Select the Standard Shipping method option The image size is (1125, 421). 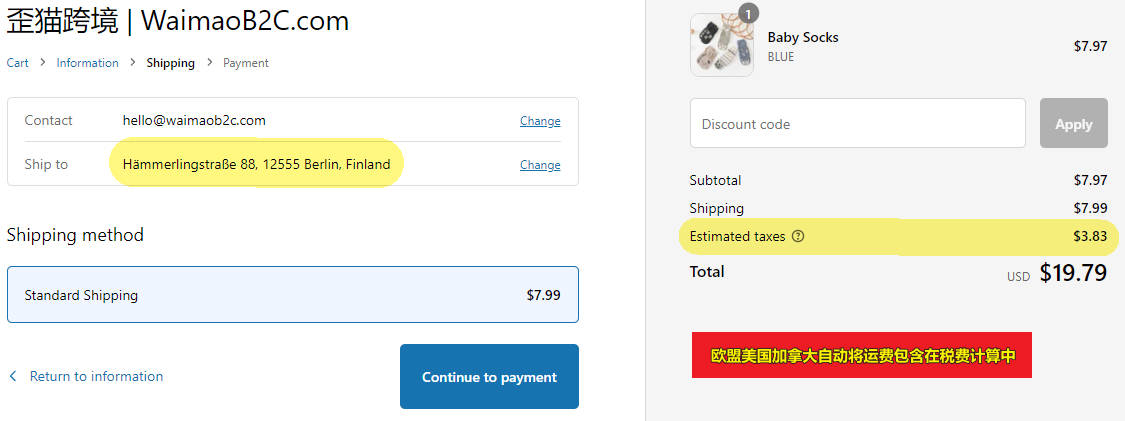(293, 295)
